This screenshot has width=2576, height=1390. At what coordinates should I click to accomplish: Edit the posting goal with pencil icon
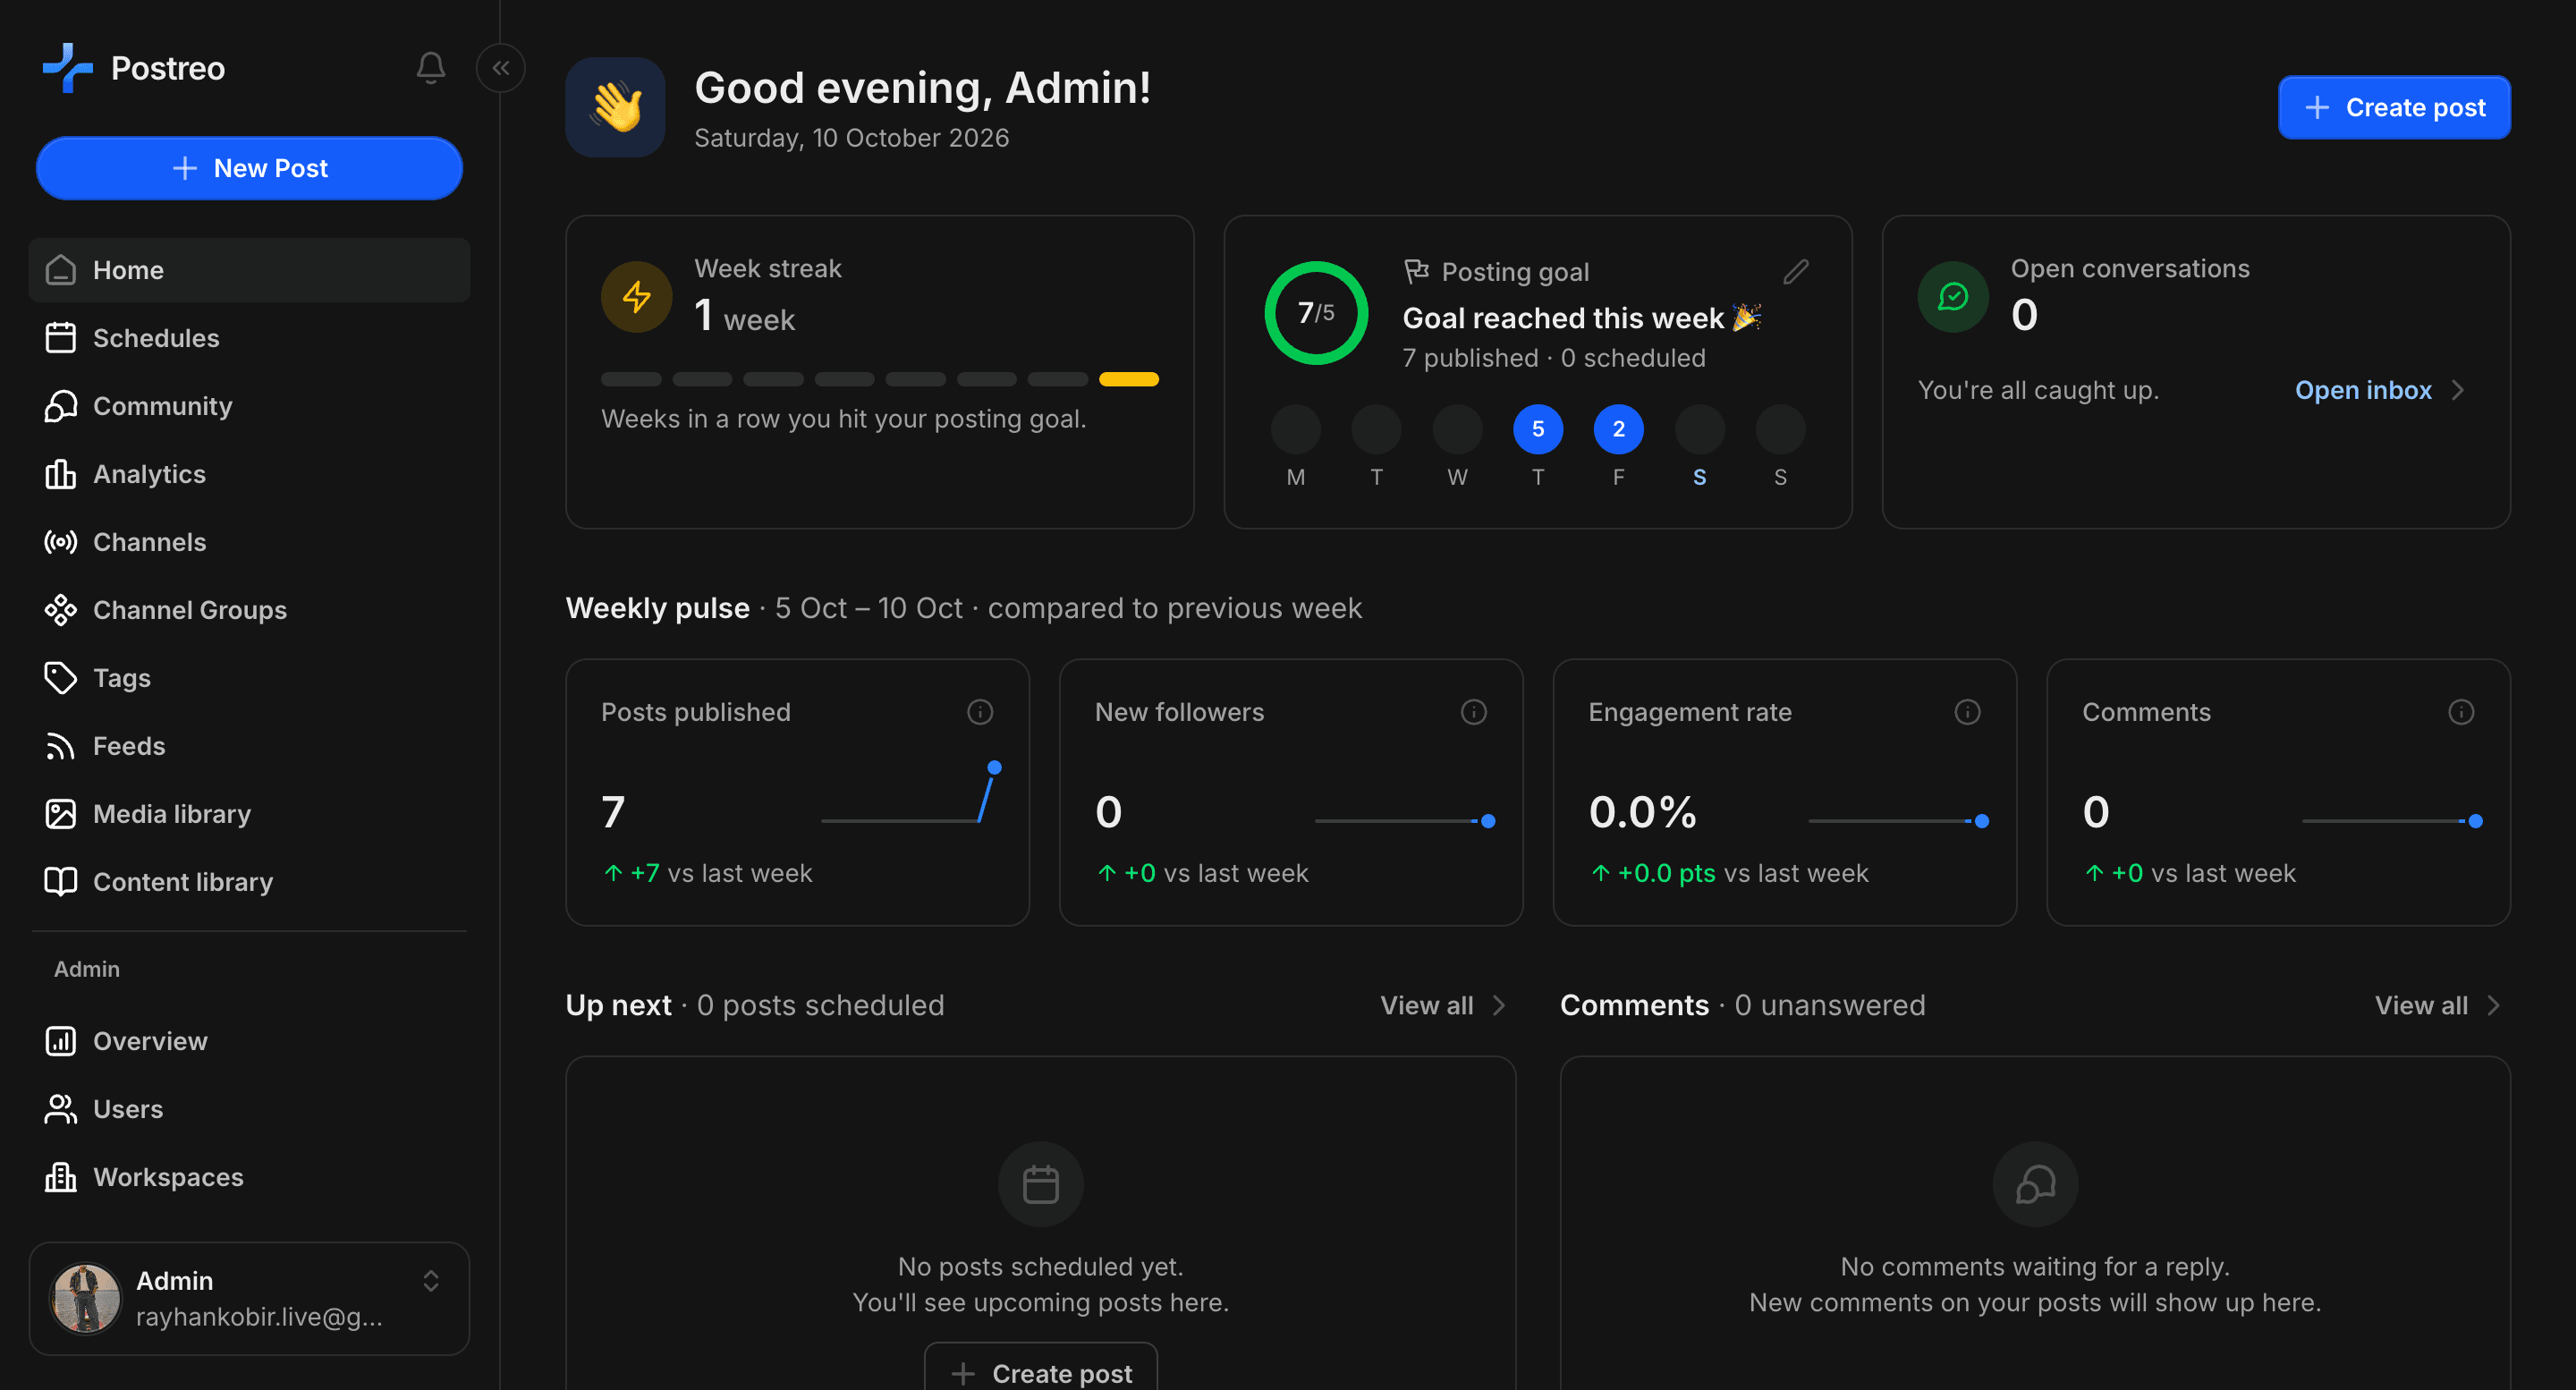(x=1796, y=271)
